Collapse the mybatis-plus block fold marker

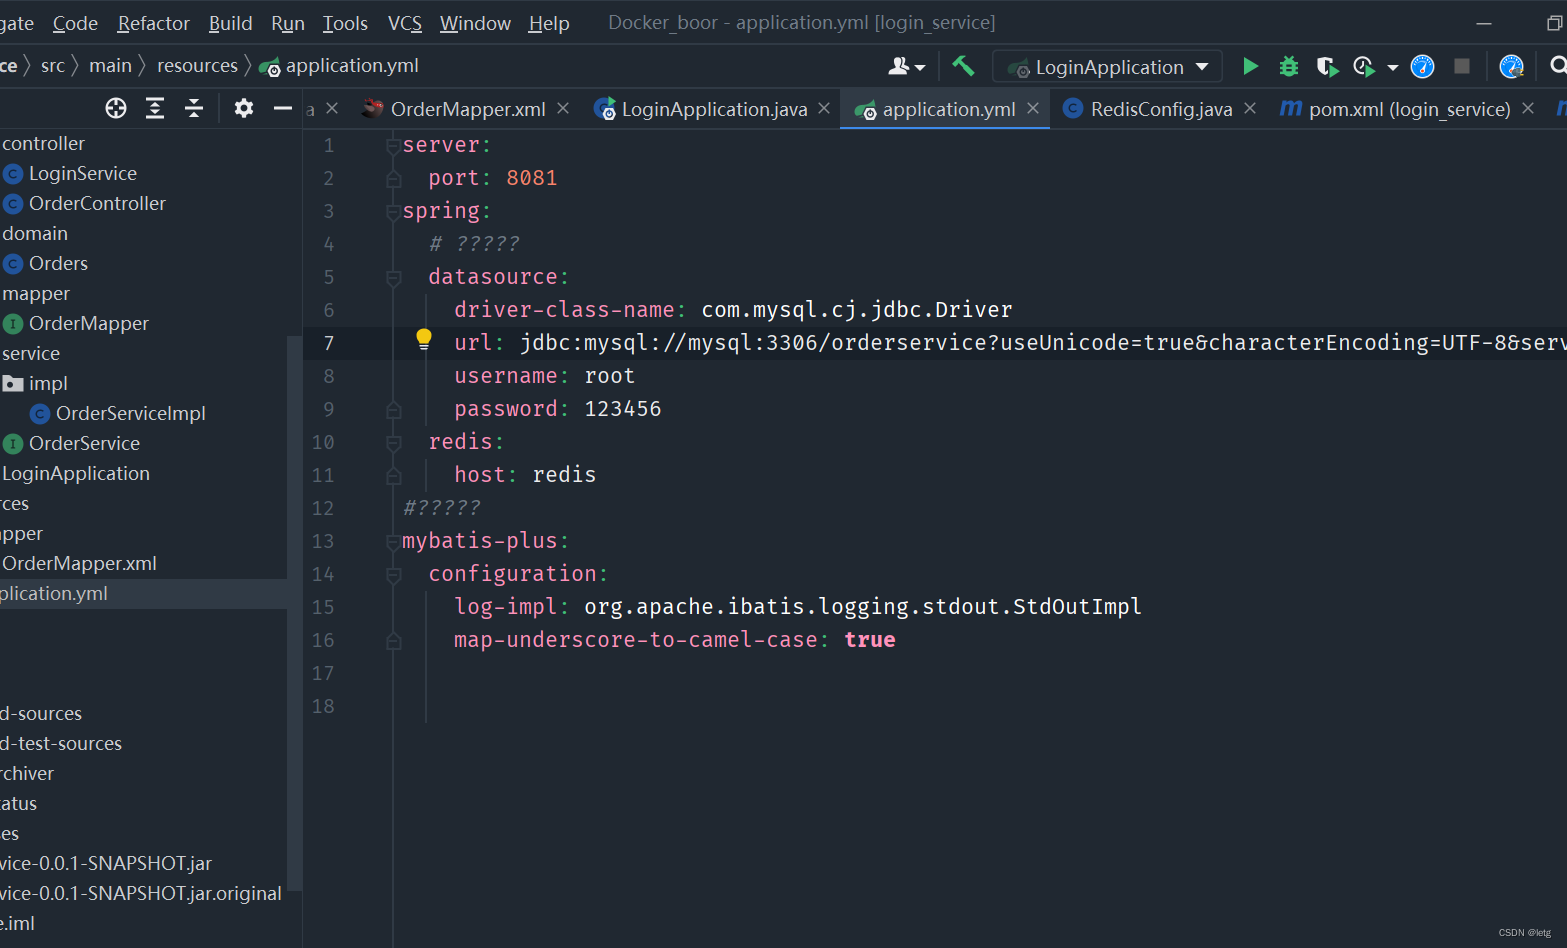[393, 542]
